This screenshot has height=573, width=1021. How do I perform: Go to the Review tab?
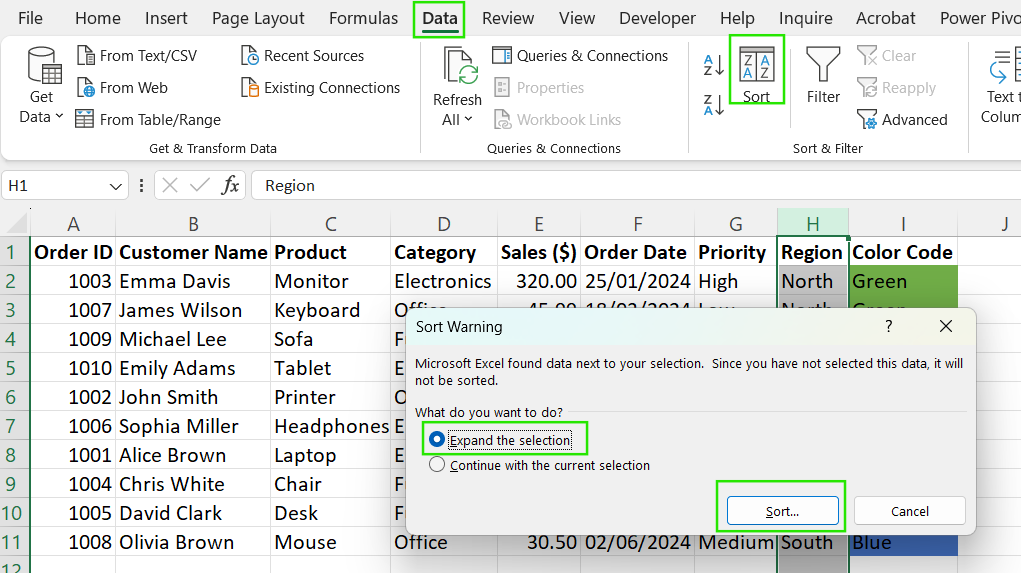508,18
